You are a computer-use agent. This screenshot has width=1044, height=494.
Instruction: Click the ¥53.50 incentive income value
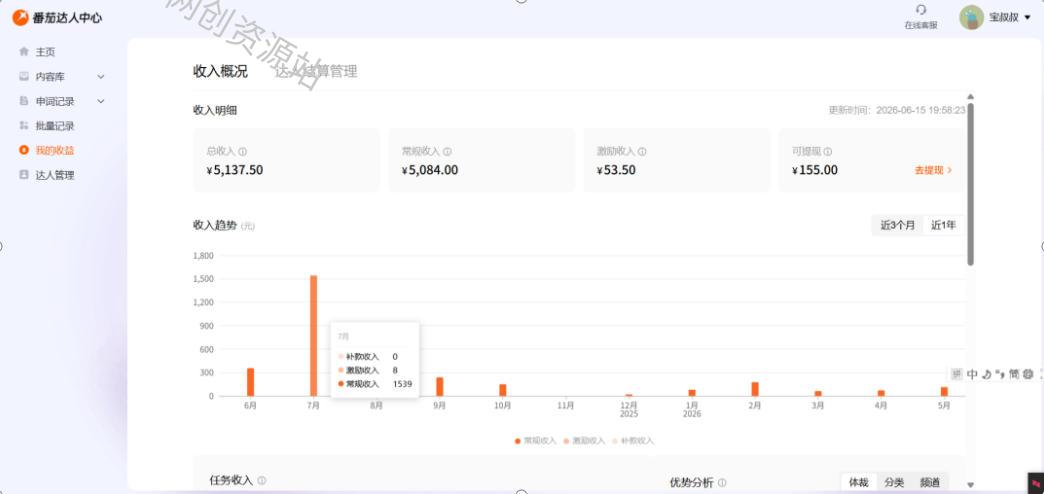point(617,170)
